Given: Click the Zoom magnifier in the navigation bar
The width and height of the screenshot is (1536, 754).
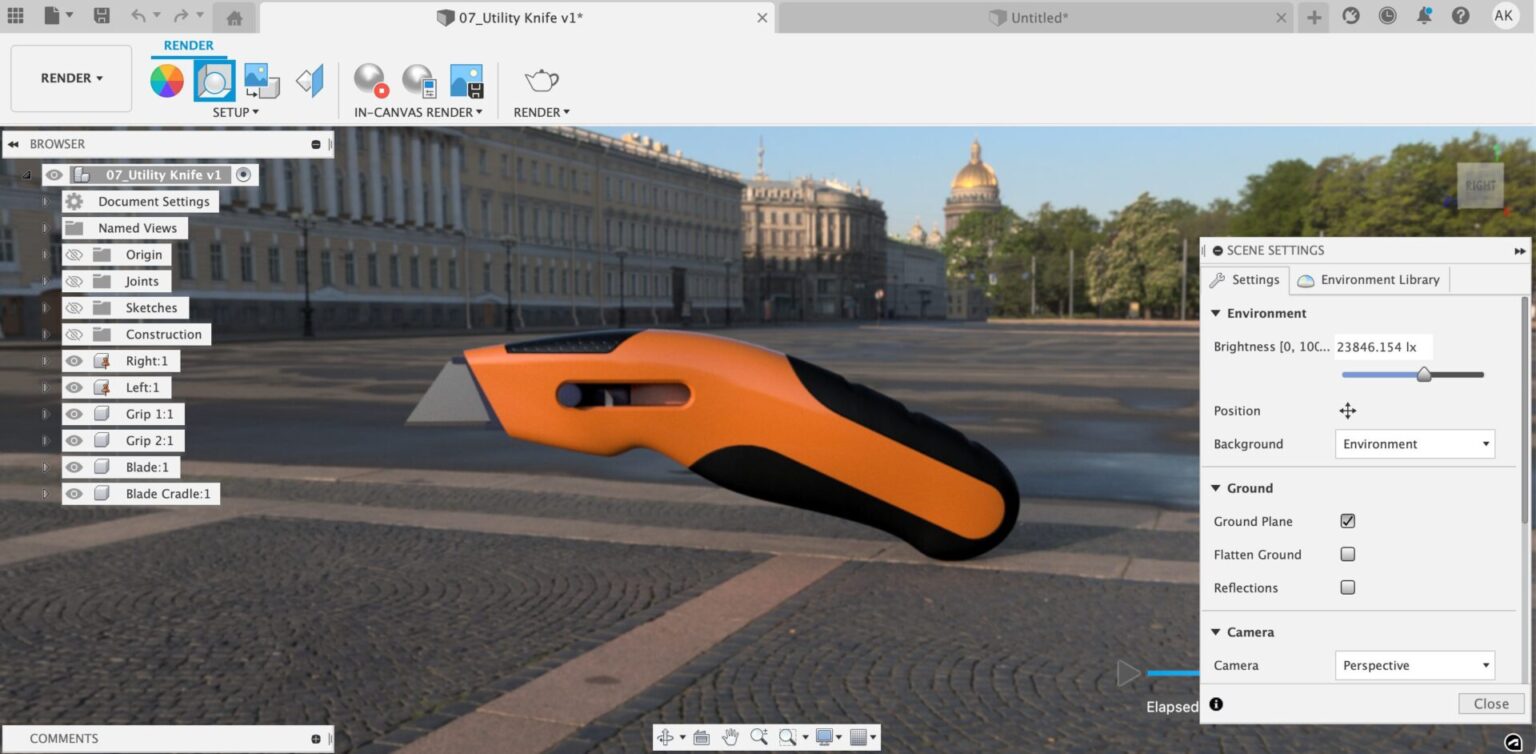Looking at the screenshot, I should tap(759, 737).
